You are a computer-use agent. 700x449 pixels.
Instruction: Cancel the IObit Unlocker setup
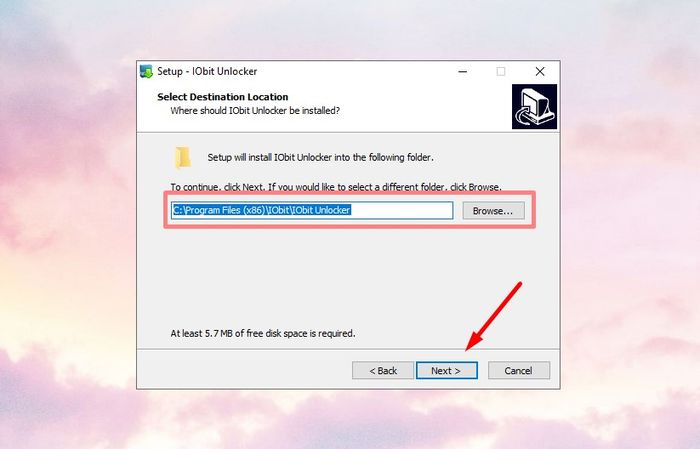point(518,370)
